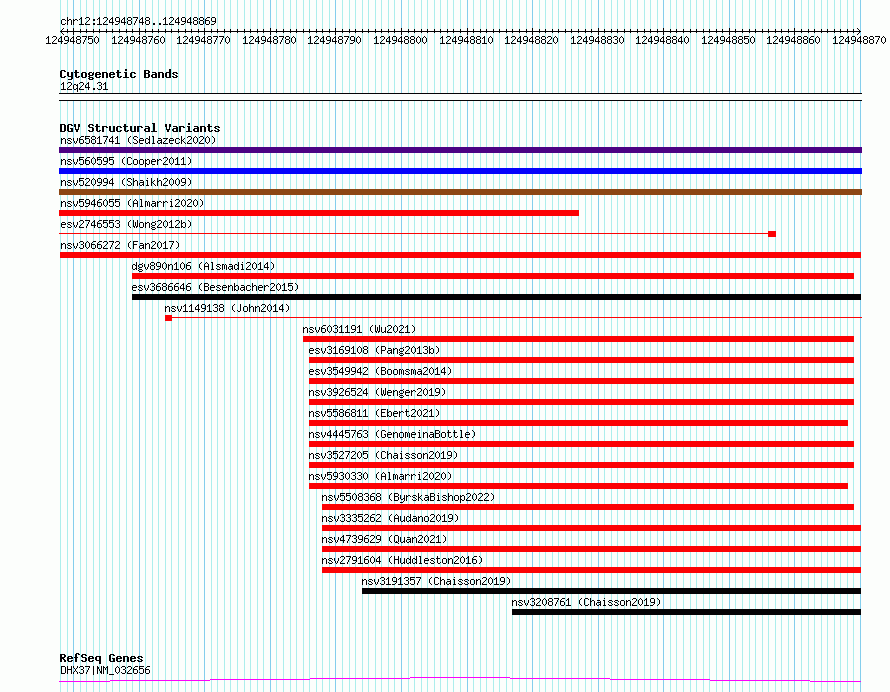Click the esv3549942 (Boomsma2014) label
Image resolution: width=890 pixels, height=692 pixels.
click(x=380, y=371)
